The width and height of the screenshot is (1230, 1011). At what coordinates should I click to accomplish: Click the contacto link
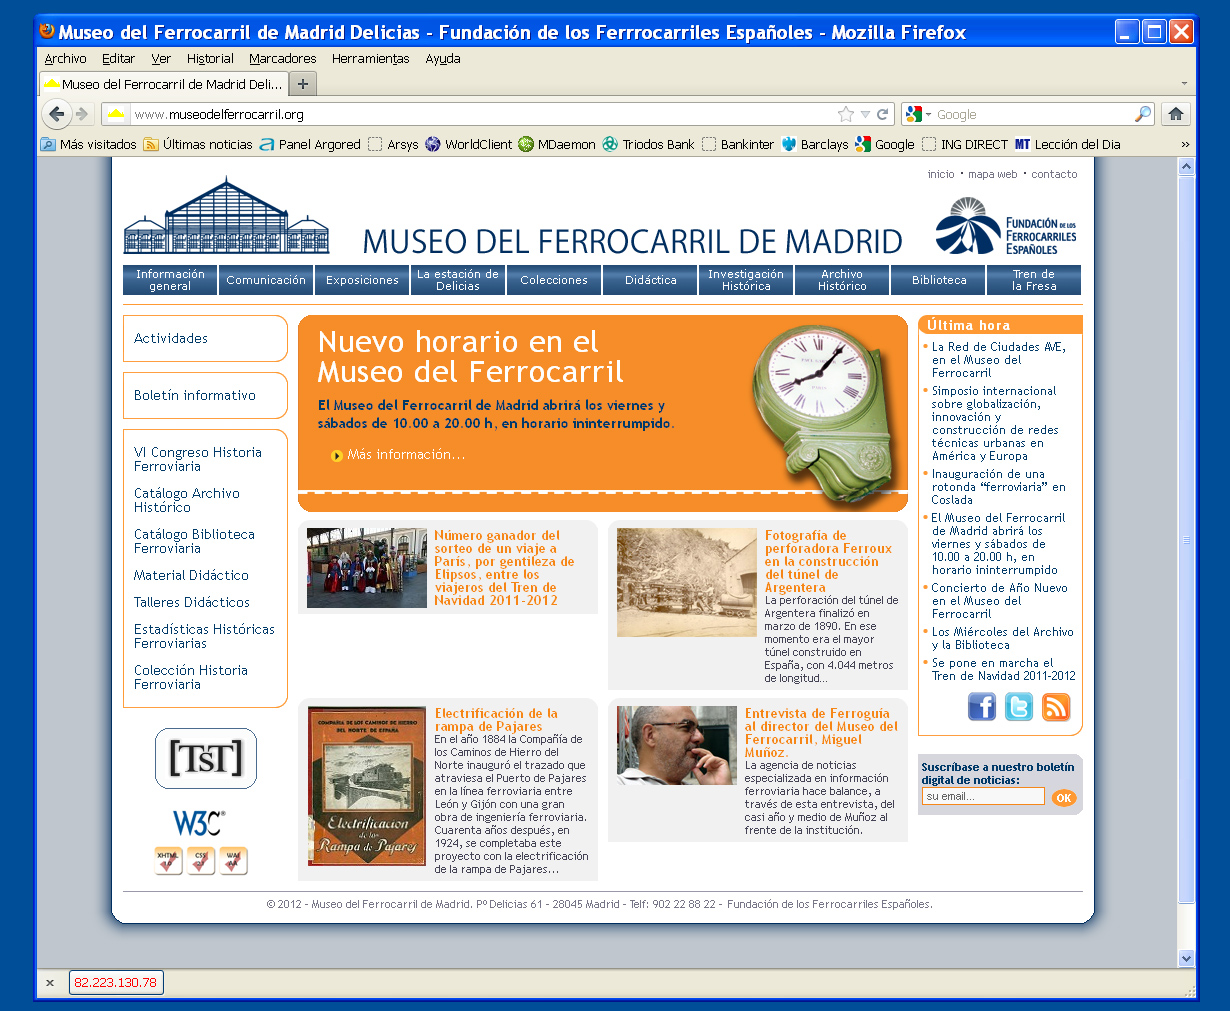(x=1054, y=174)
